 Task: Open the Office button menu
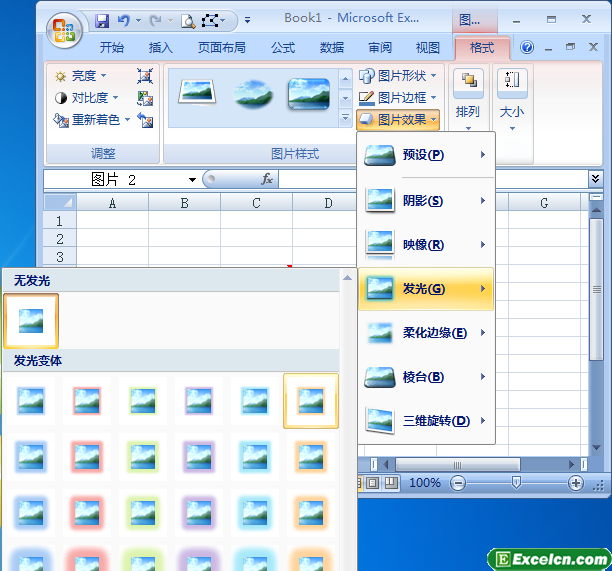pos(65,30)
